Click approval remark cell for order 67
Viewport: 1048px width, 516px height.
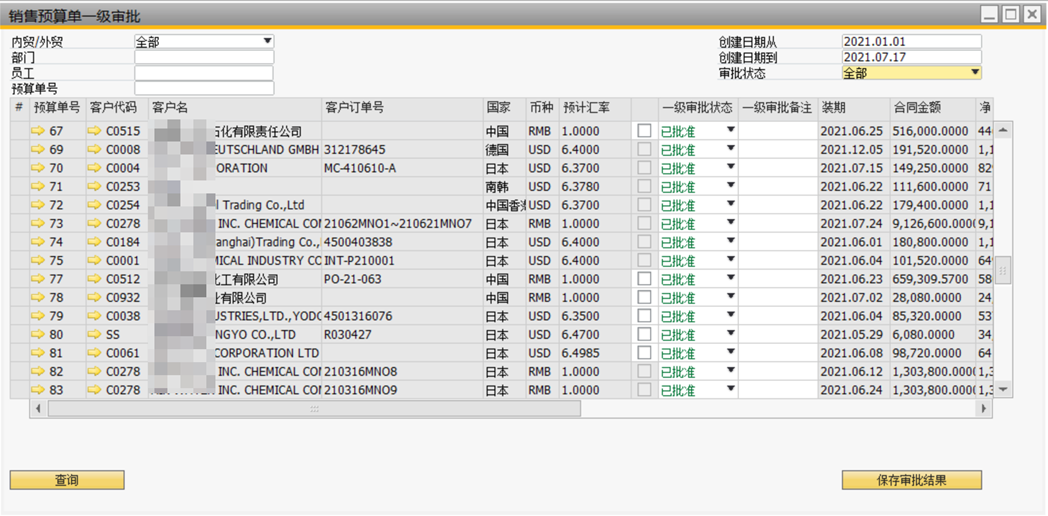[778, 131]
